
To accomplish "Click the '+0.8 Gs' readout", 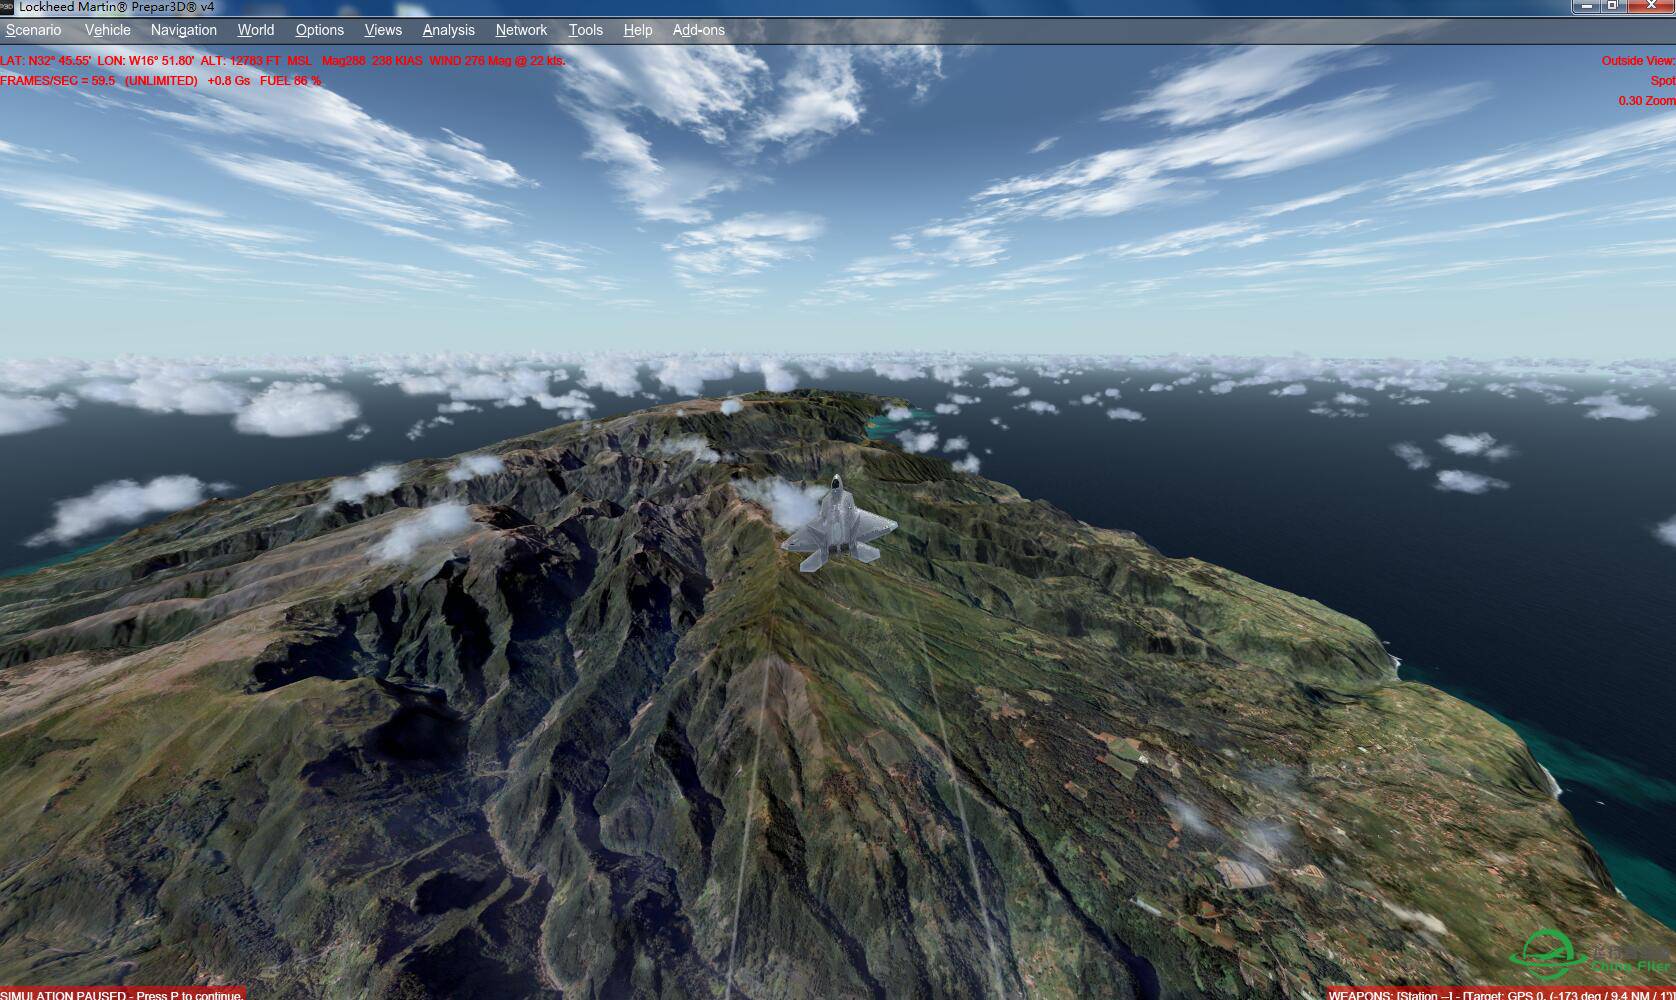I will pyautogui.click(x=228, y=81).
